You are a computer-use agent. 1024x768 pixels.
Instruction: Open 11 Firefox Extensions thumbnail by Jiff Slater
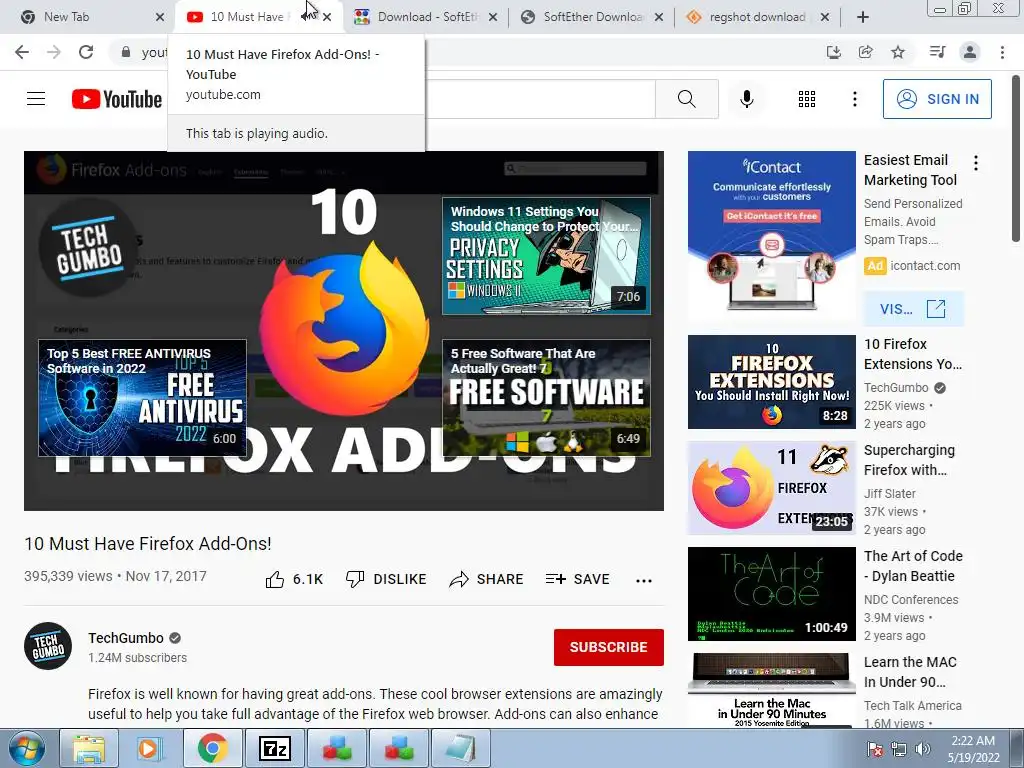click(x=771, y=488)
